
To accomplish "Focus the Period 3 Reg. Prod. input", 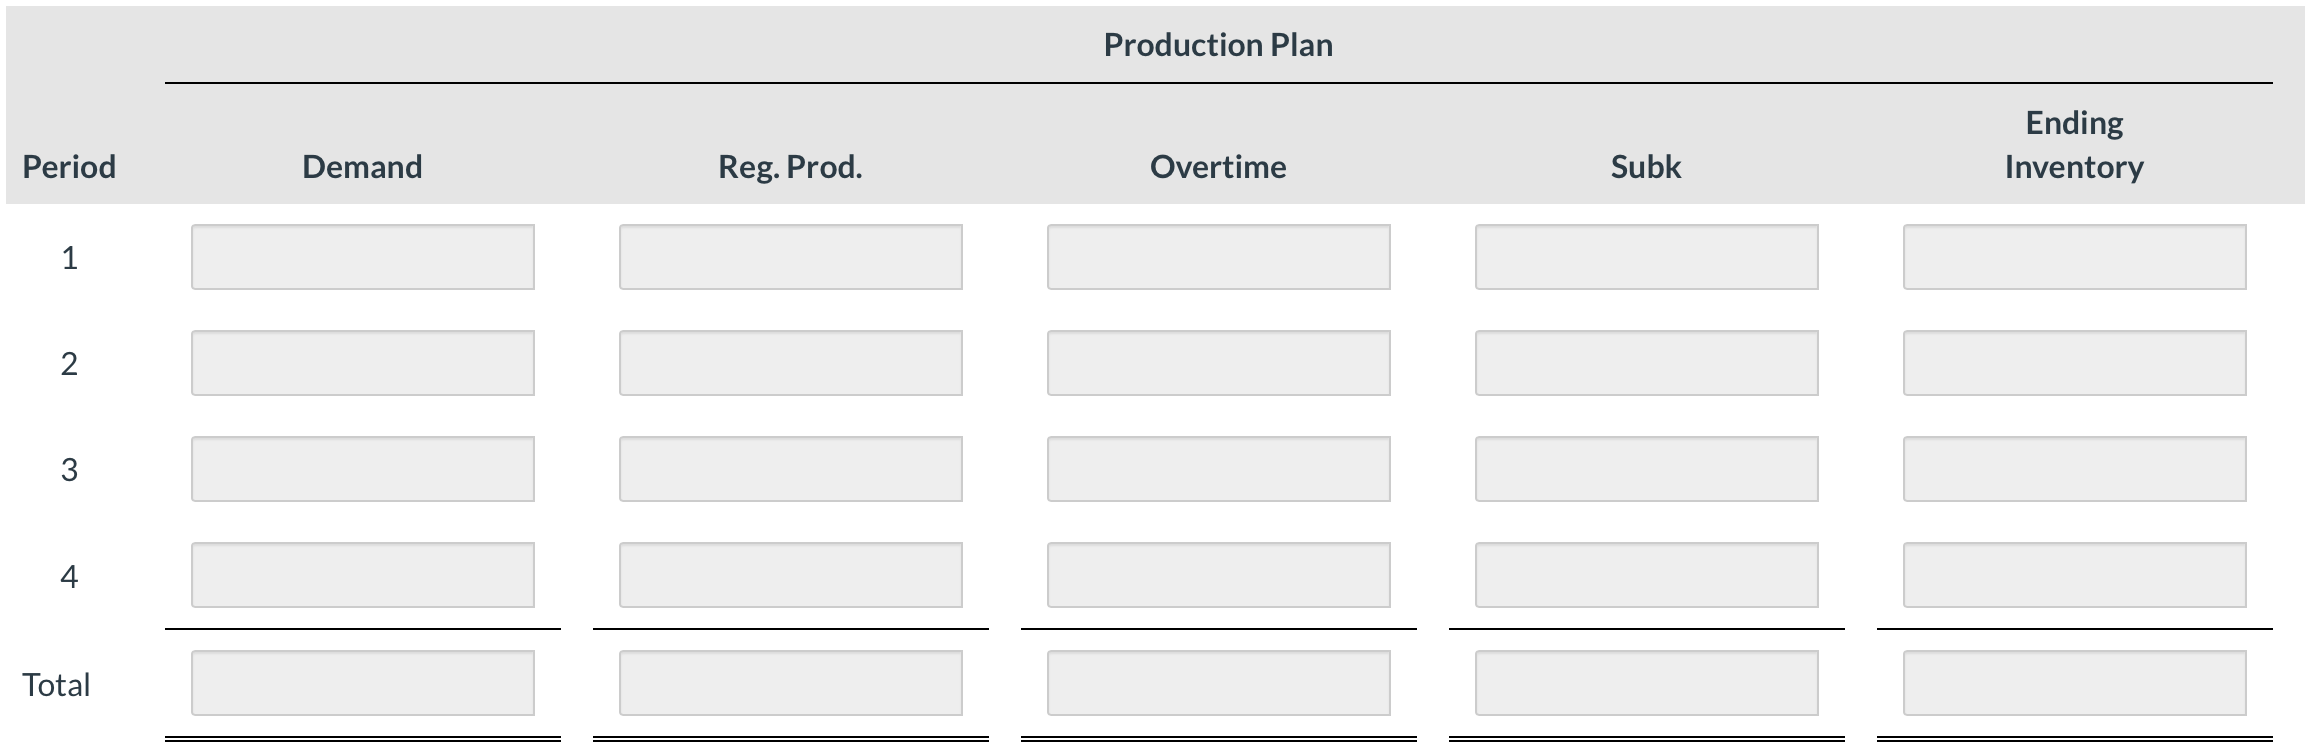I will (x=790, y=469).
